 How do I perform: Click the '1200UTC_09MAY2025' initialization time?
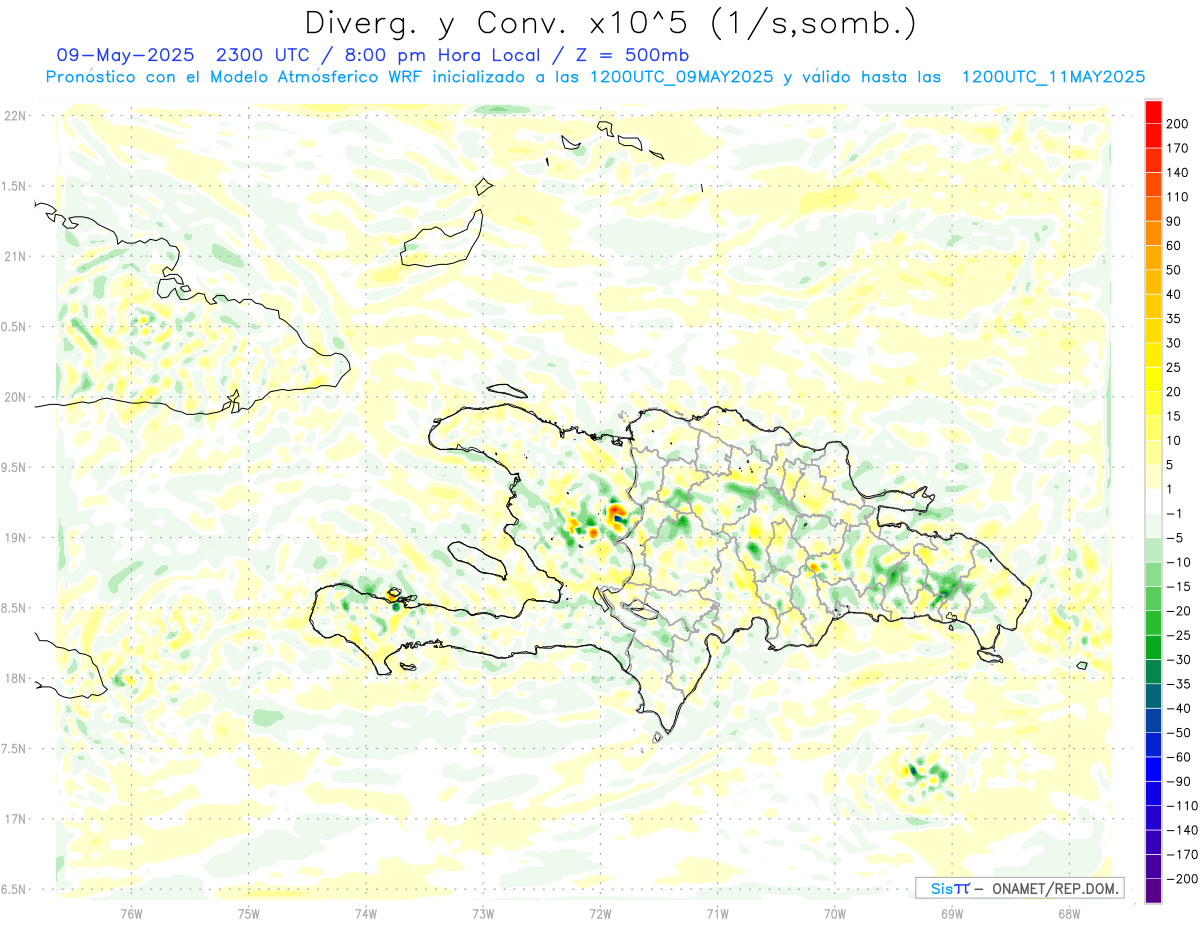point(681,77)
